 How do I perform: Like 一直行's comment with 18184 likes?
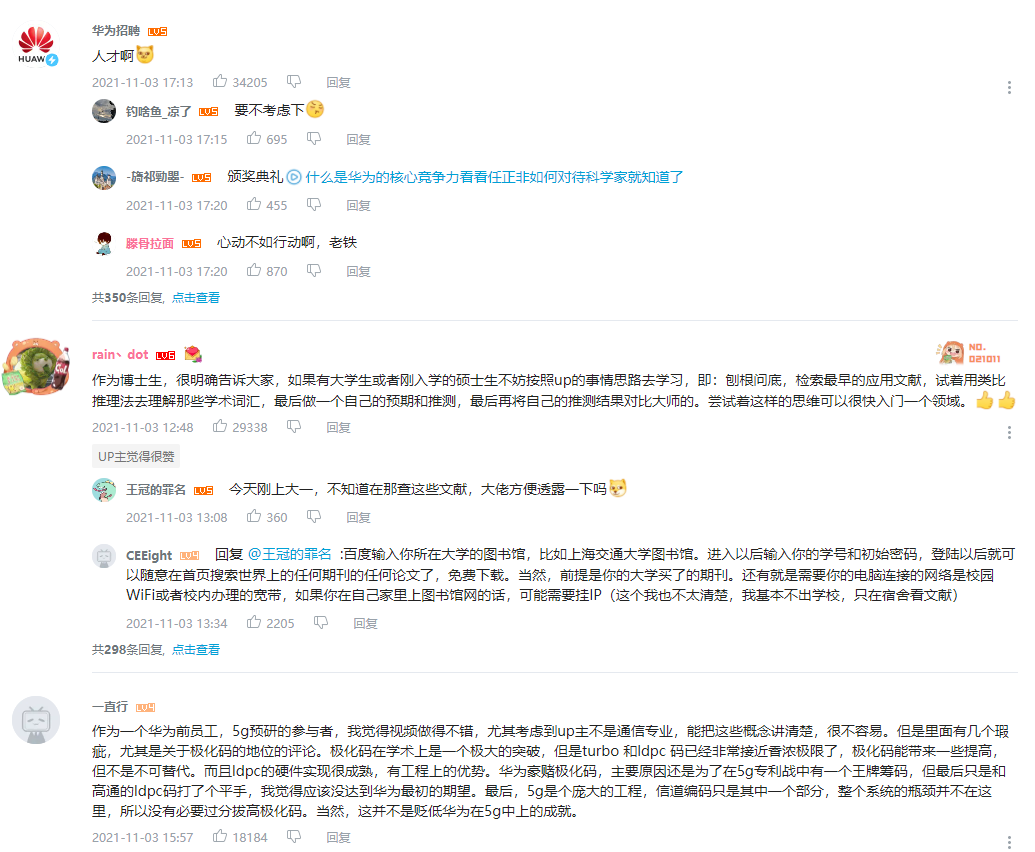[220, 836]
